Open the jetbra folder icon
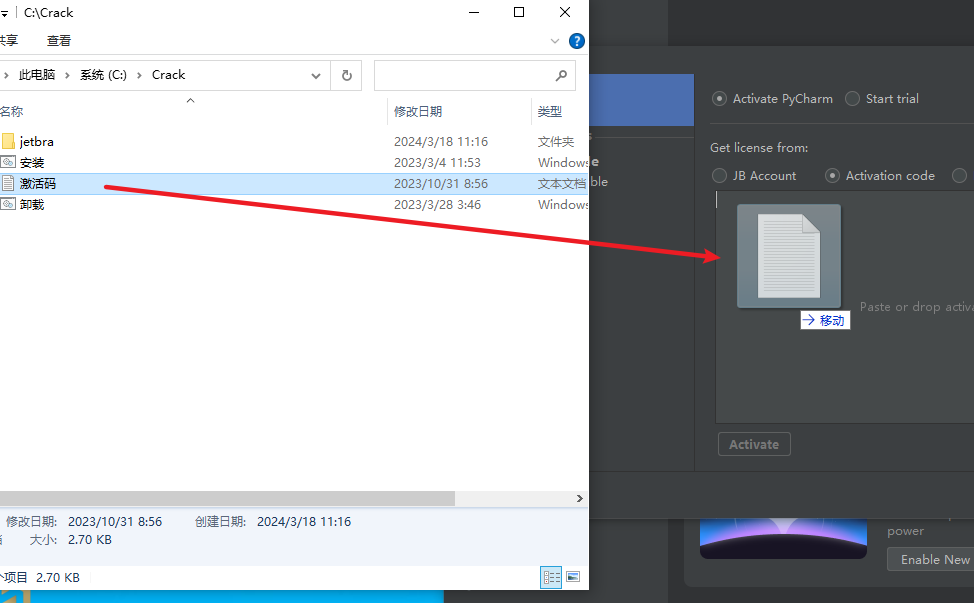The width and height of the screenshot is (974, 603). point(7,142)
